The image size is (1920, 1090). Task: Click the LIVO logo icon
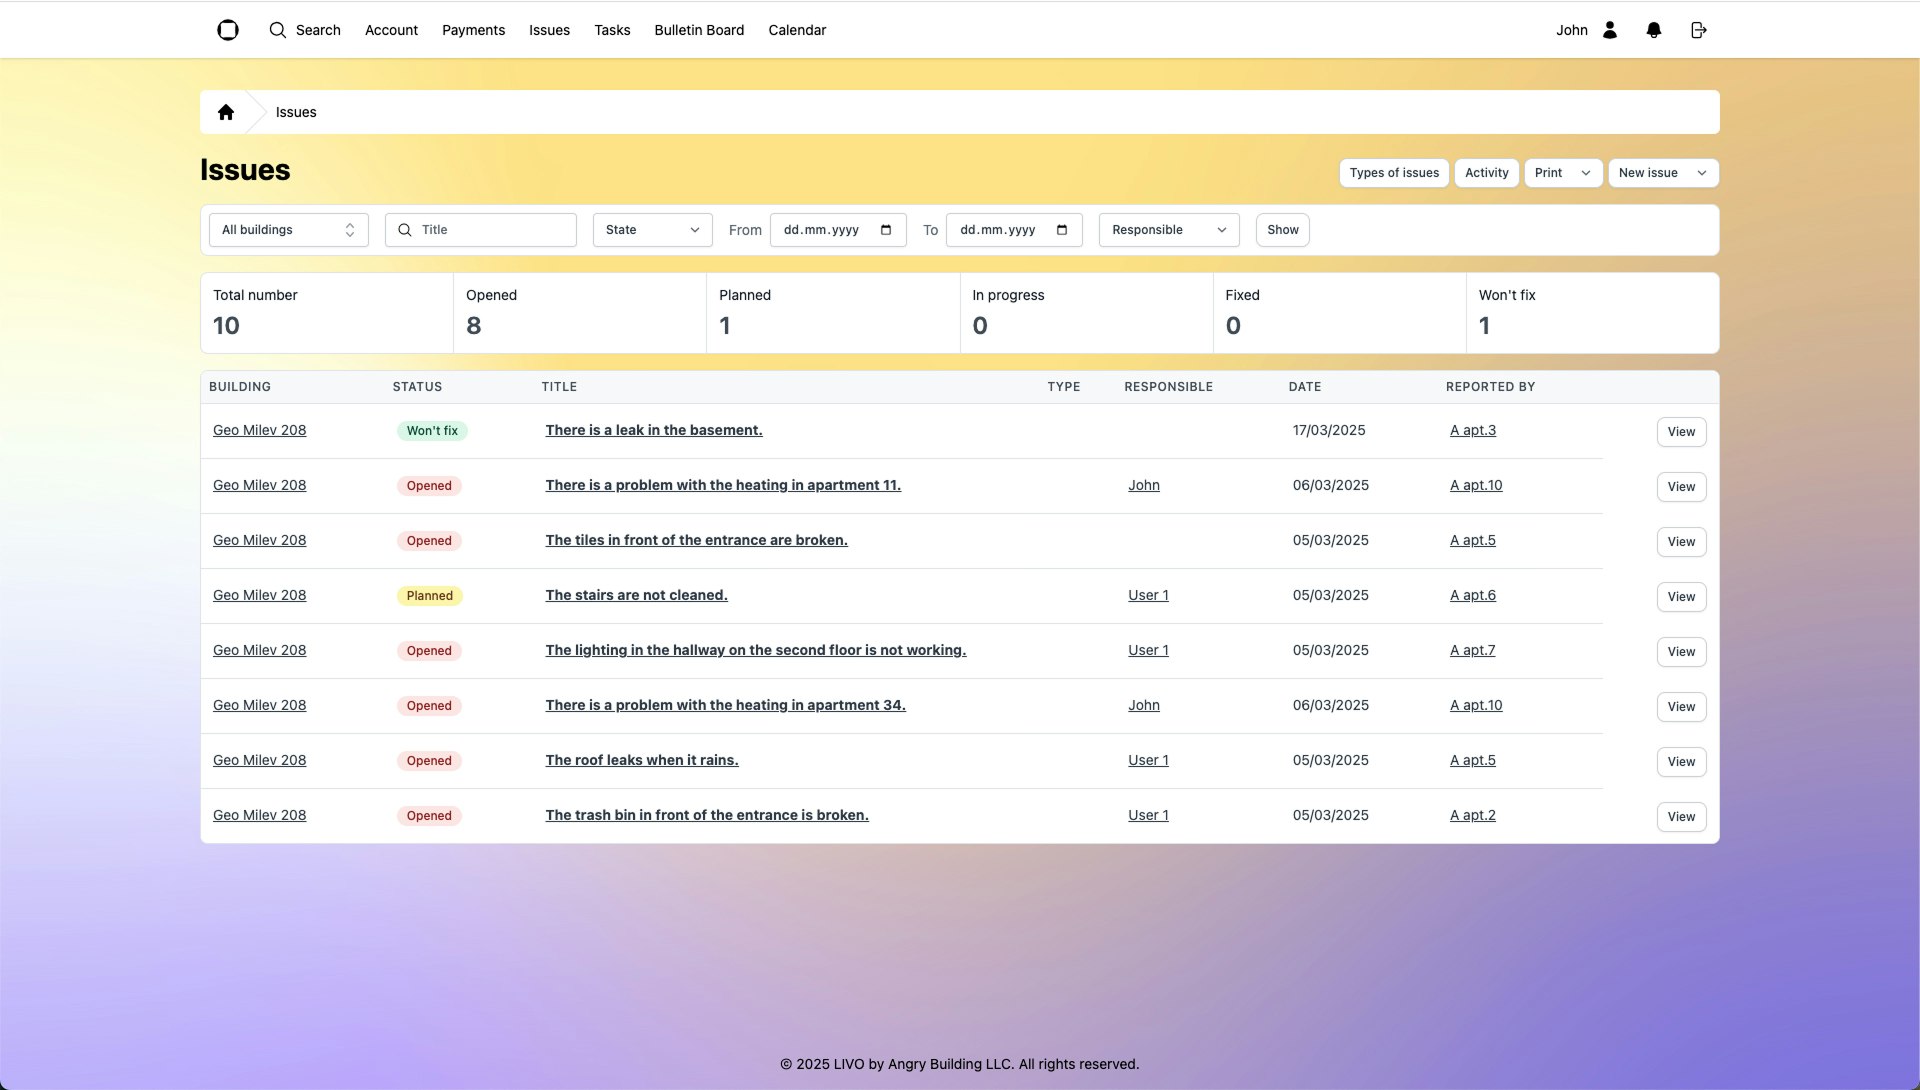pyautogui.click(x=228, y=30)
